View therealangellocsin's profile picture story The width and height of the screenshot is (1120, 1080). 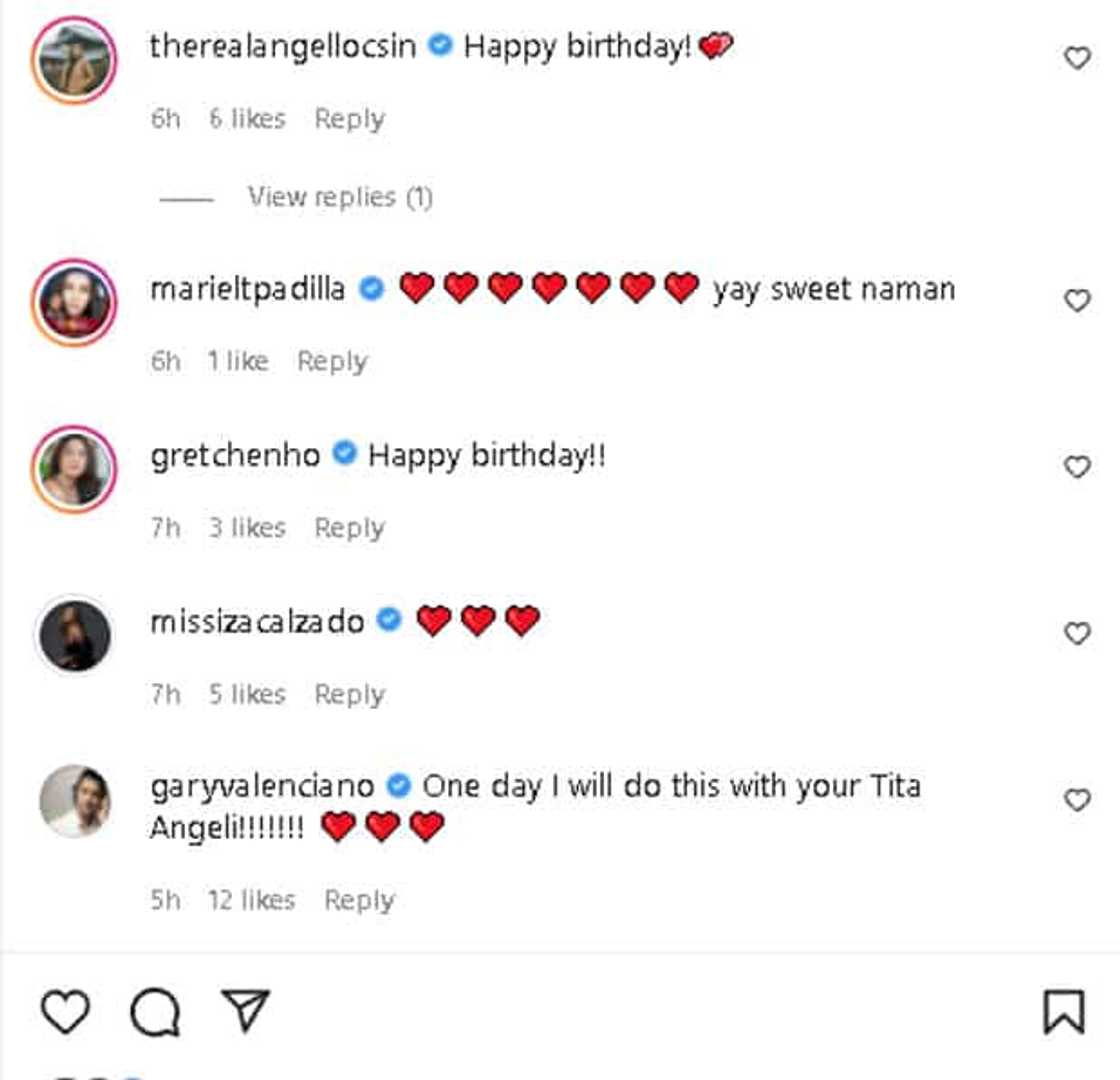coord(75,59)
